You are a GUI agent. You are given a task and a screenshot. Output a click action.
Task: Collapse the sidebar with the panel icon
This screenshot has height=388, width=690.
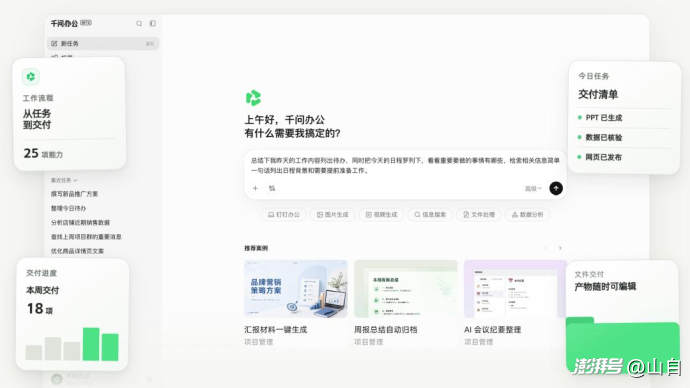(153, 23)
